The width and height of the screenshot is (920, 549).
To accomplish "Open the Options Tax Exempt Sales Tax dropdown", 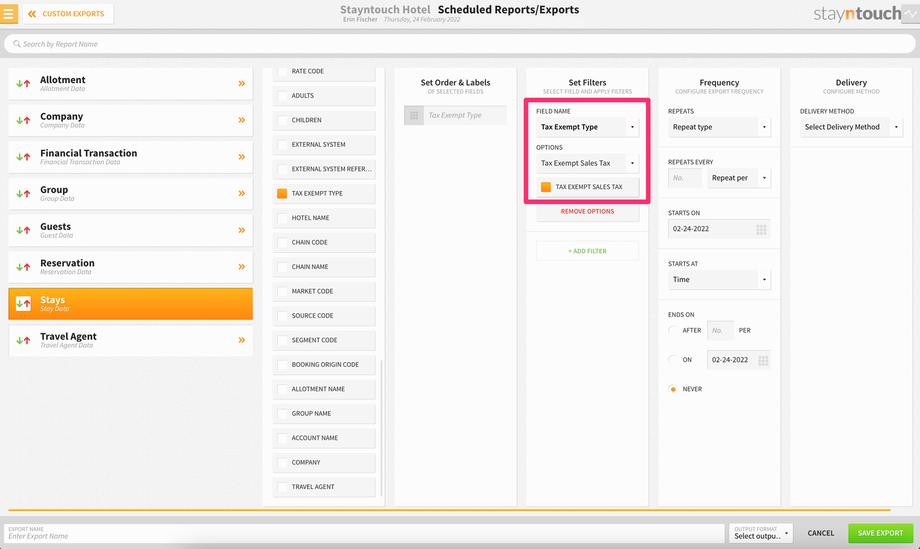I will pyautogui.click(x=587, y=164).
